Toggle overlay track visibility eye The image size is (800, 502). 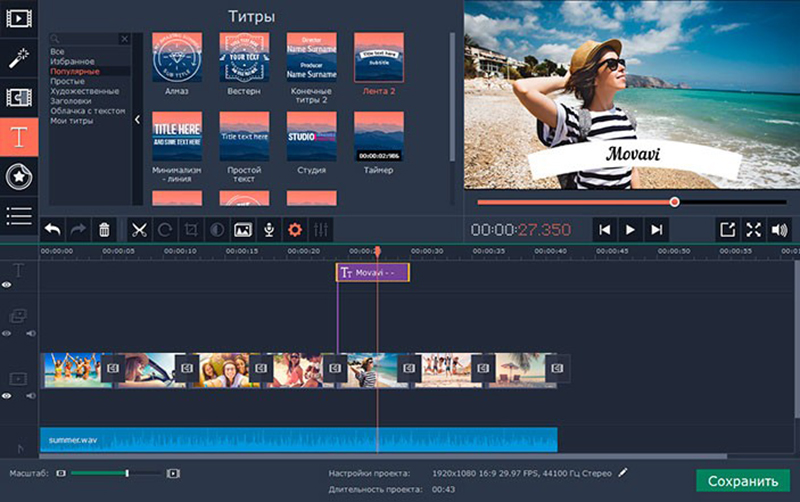coord(6,333)
